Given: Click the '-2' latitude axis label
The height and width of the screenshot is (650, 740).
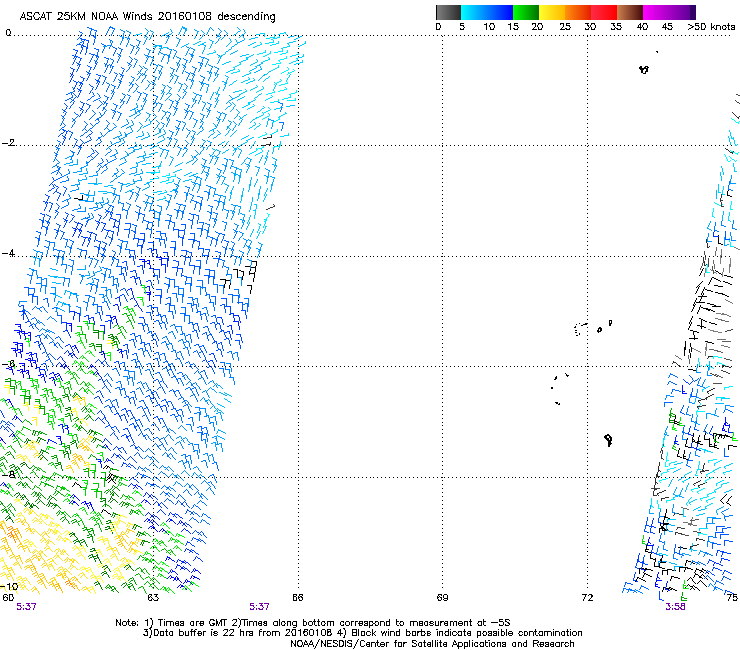Looking at the screenshot, I should tap(8, 143).
